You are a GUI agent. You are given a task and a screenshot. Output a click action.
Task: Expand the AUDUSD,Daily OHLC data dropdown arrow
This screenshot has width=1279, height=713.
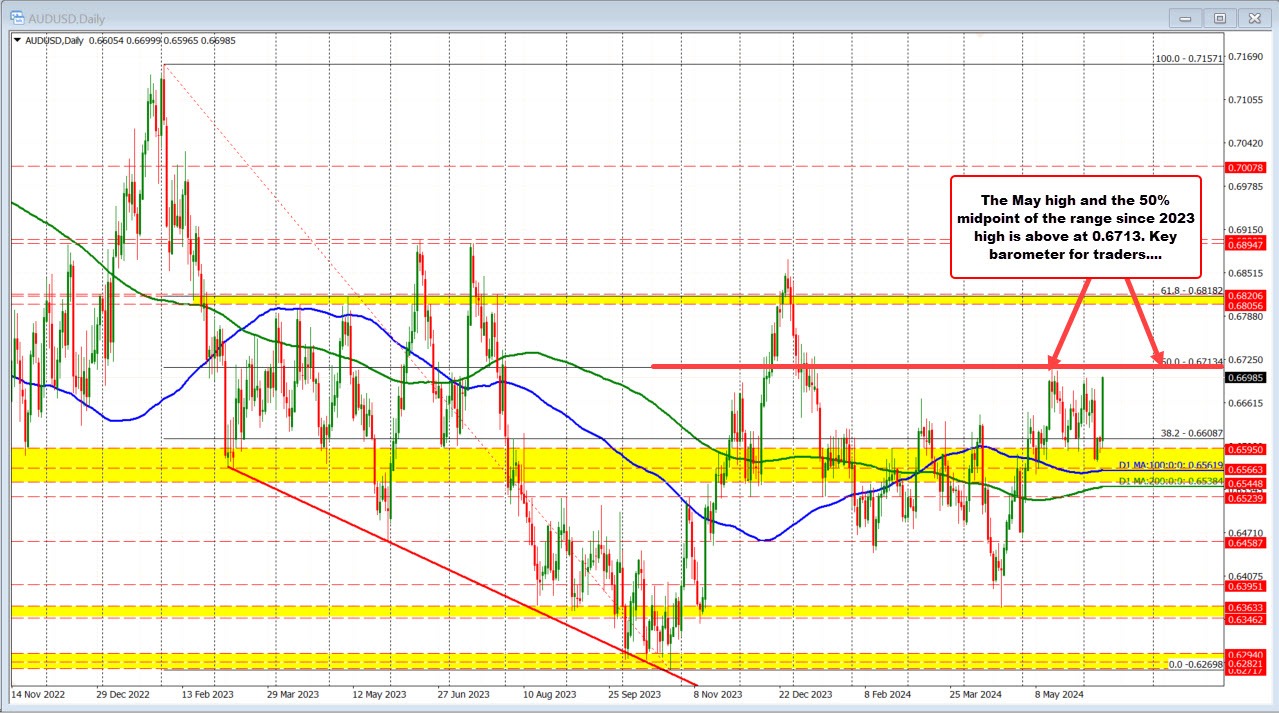[x=19, y=41]
